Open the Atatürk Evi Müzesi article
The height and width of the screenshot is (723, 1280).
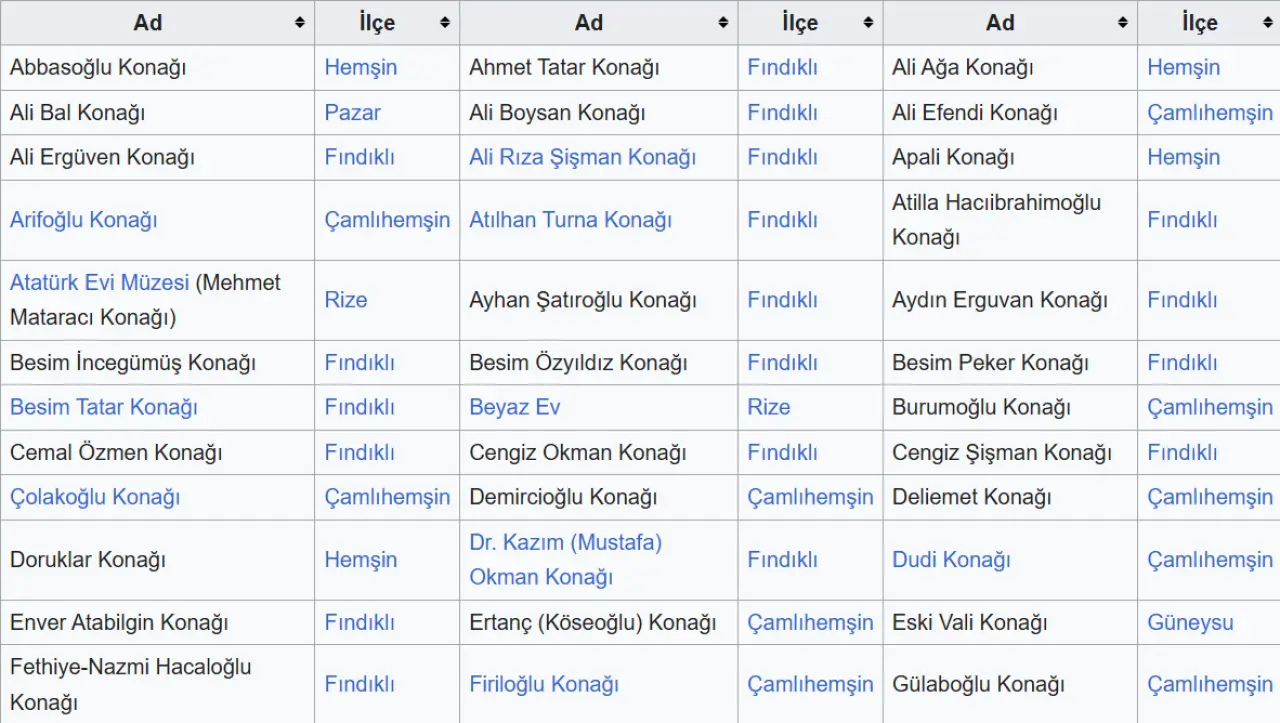pyautogui.click(x=99, y=283)
